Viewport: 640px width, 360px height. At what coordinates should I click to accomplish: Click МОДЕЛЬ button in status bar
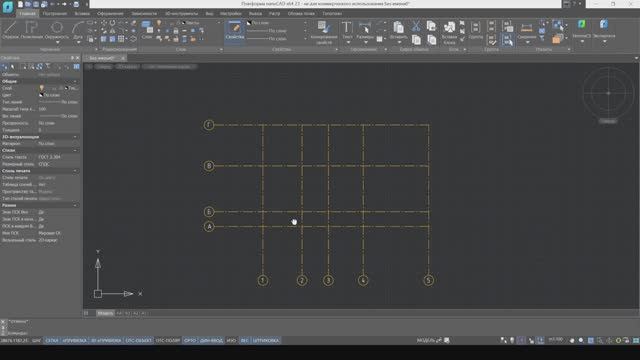click(x=426, y=340)
